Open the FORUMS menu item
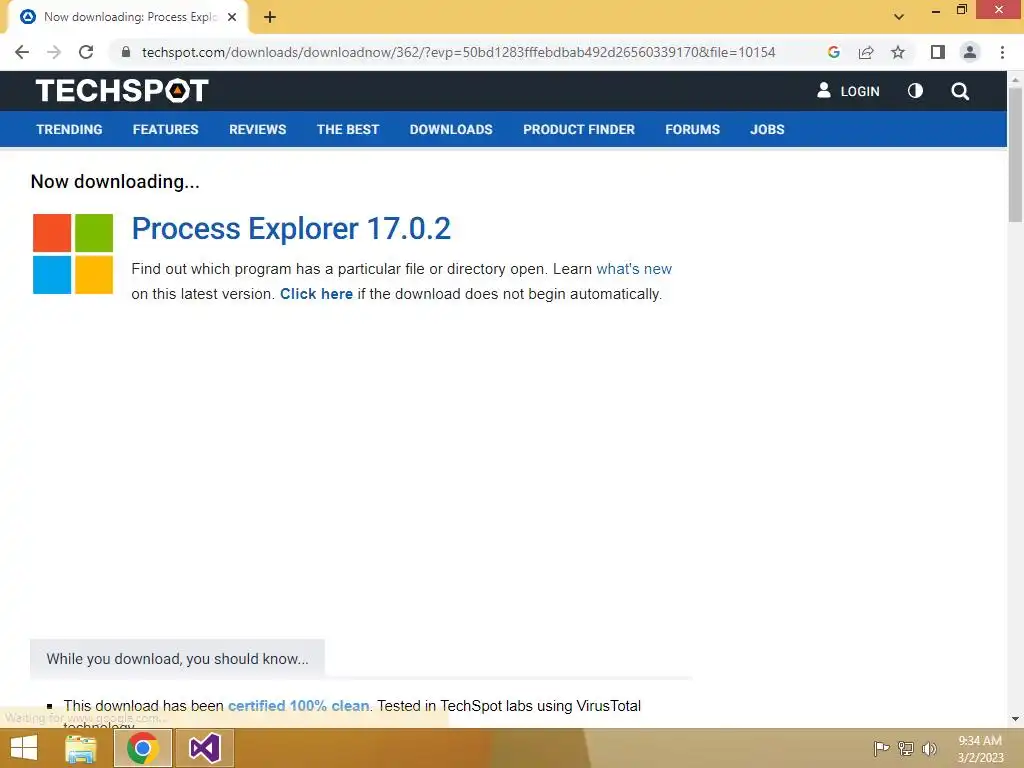The image size is (1024, 768). (692, 129)
